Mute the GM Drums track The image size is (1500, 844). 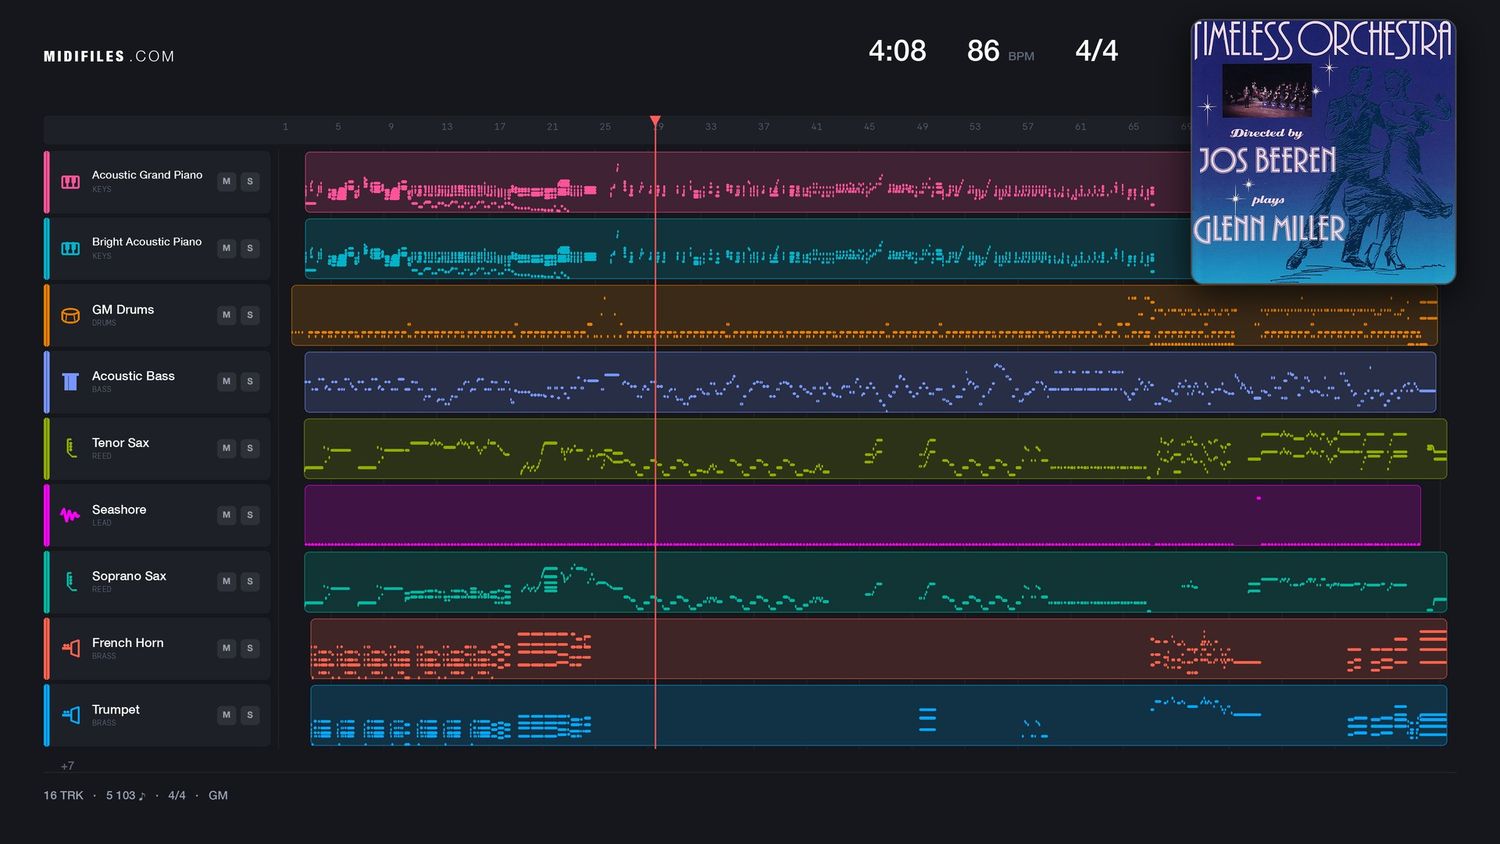pyautogui.click(x=226, y=315)
